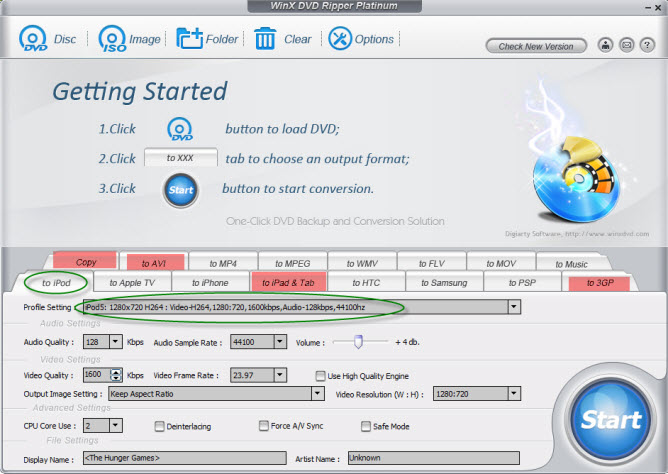Select the to 3GP tab
Image resolution: width=668 pixels, height=474 pixels.
click(600, 282)
